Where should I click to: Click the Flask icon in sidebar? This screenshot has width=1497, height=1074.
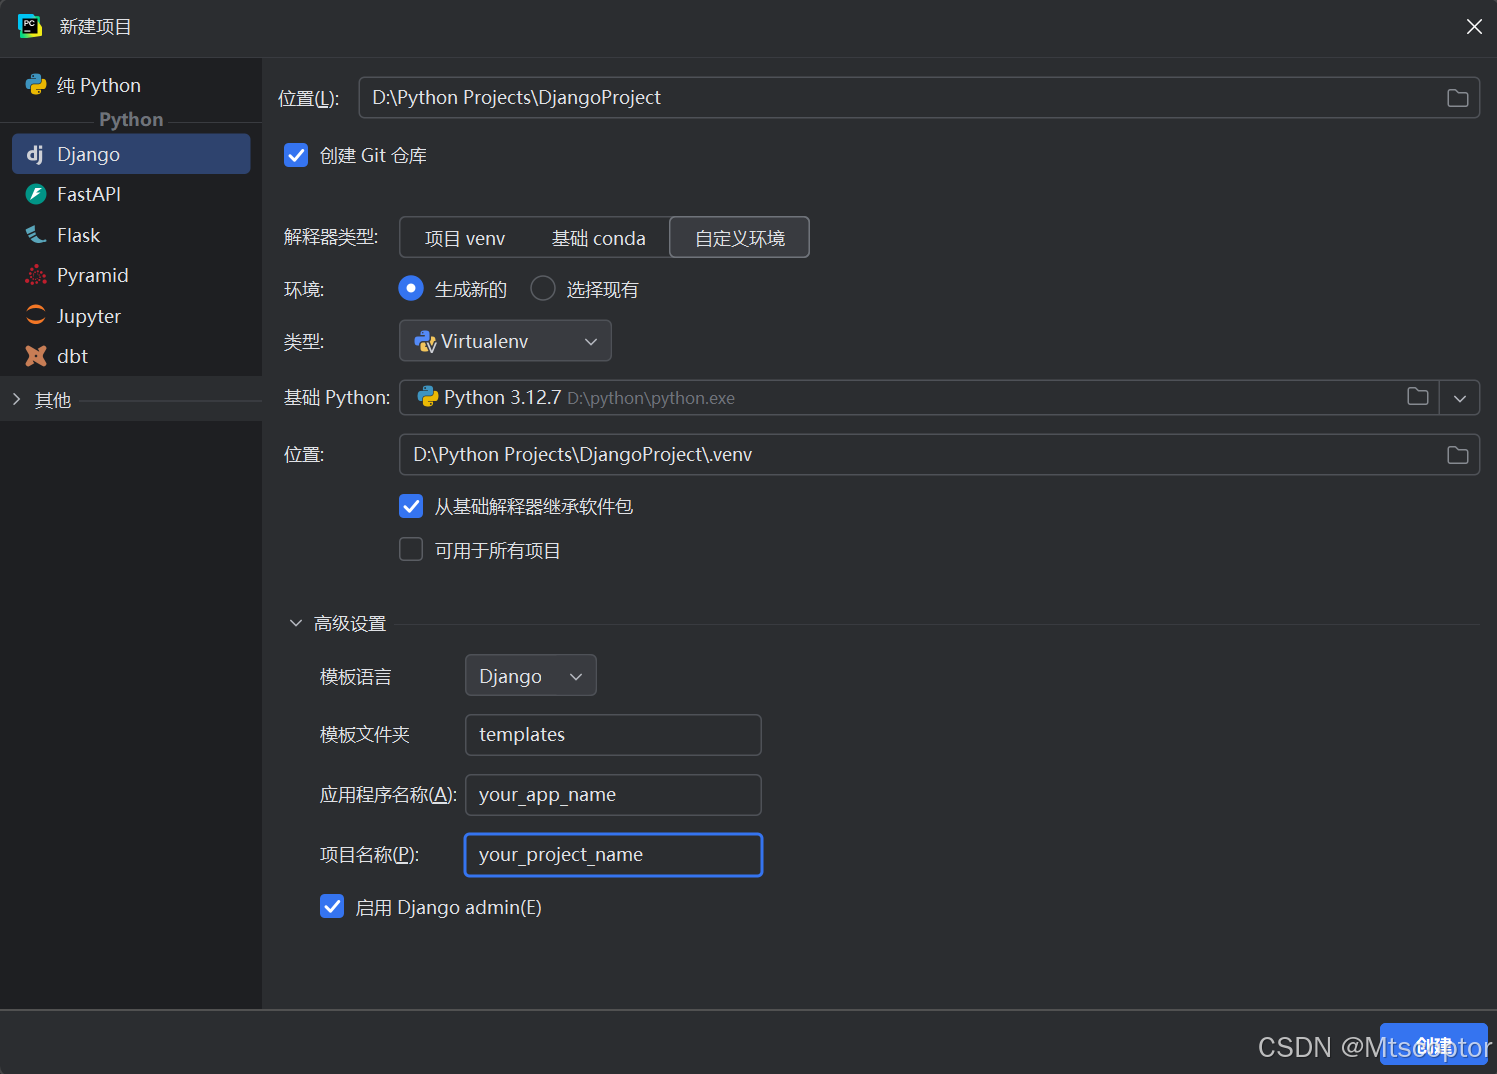(36, 235)
